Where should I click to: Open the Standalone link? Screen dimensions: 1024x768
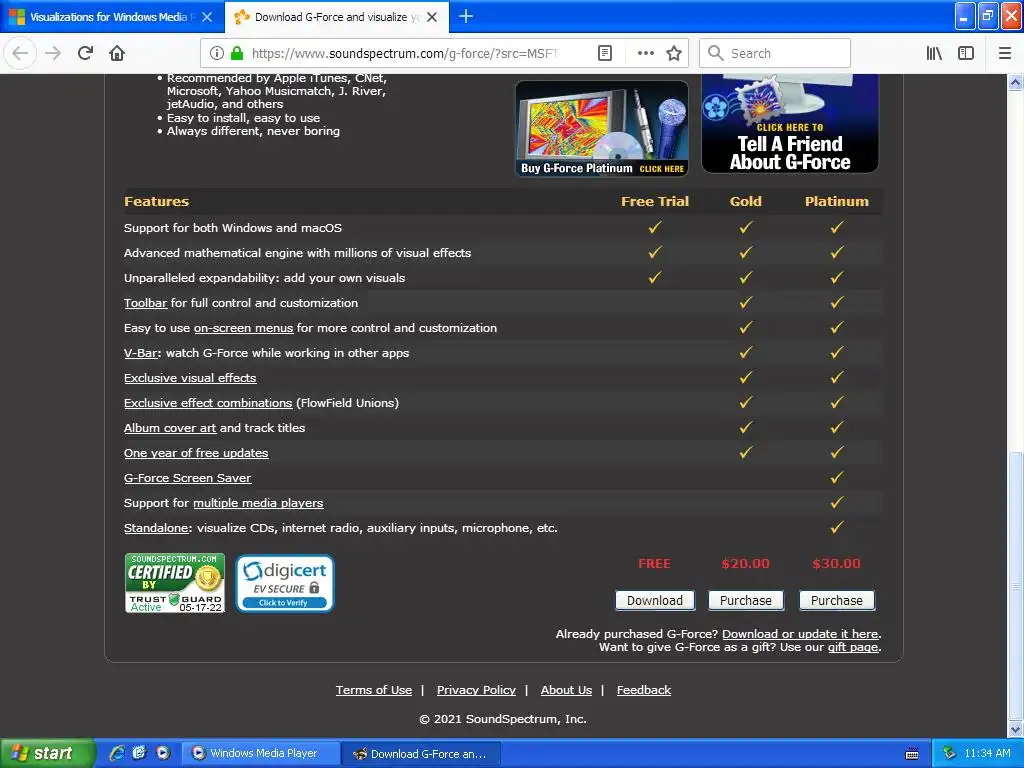pyautogui.click(x=156, y=528)
